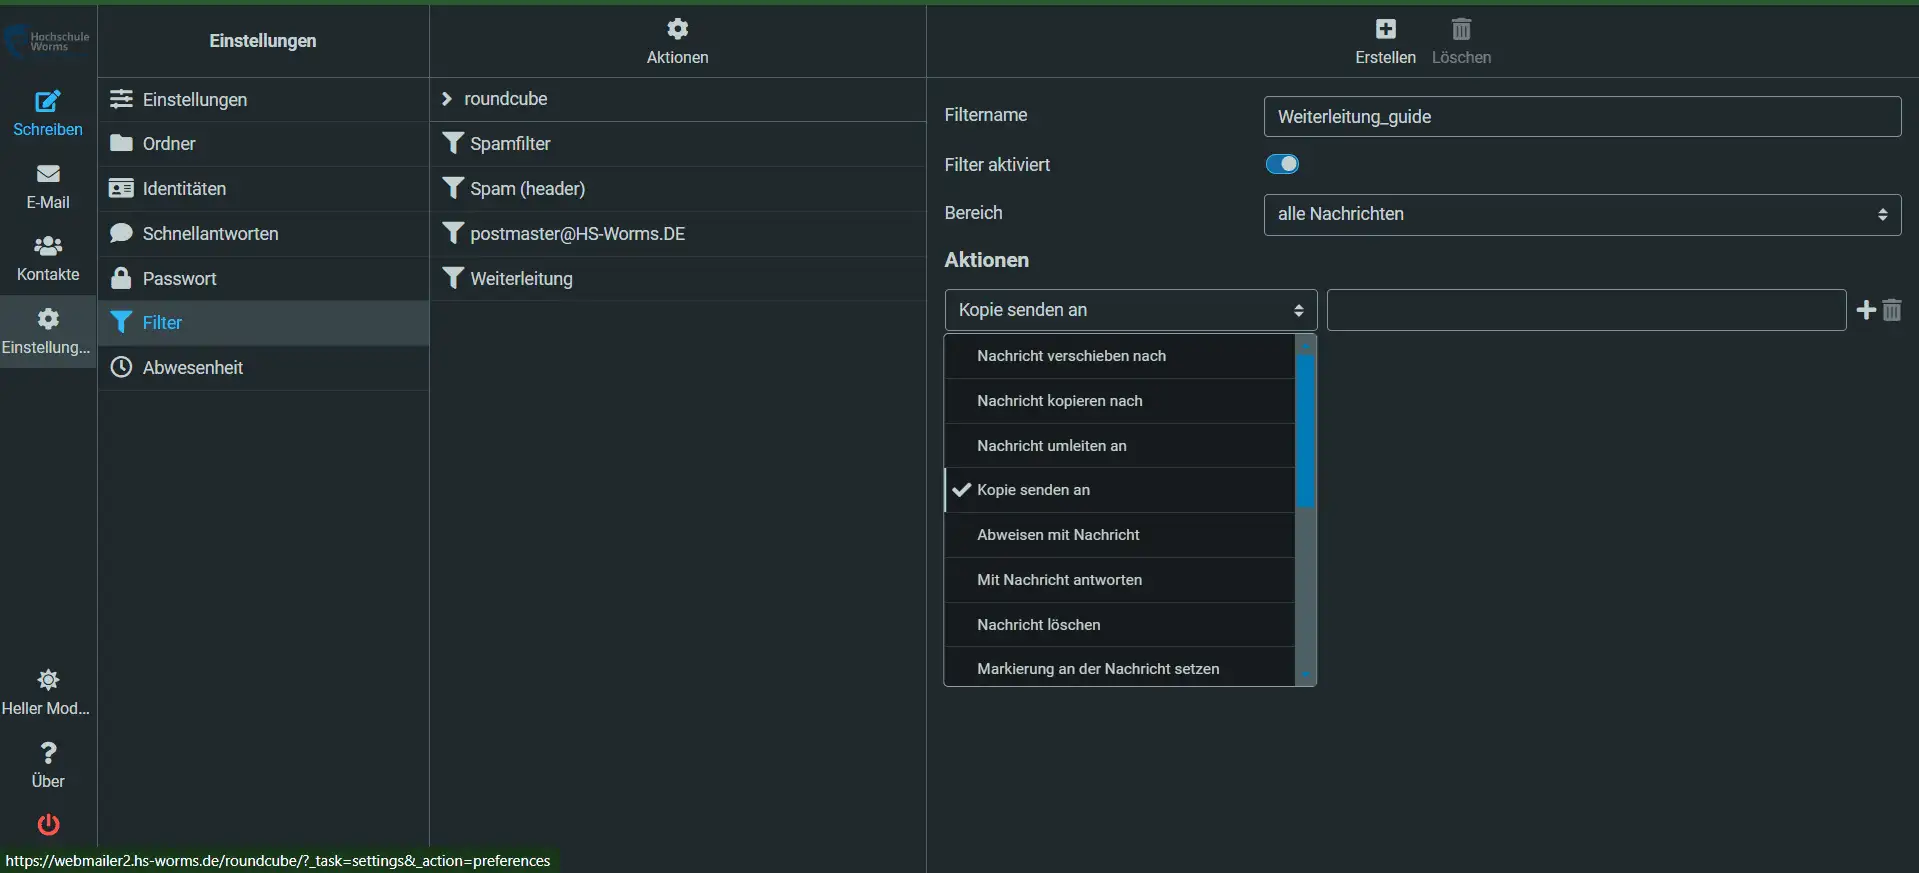This screenshot has height=873, width=1919.
Task: Click the dropdown list scrollbar
Action: [1305, 430]
